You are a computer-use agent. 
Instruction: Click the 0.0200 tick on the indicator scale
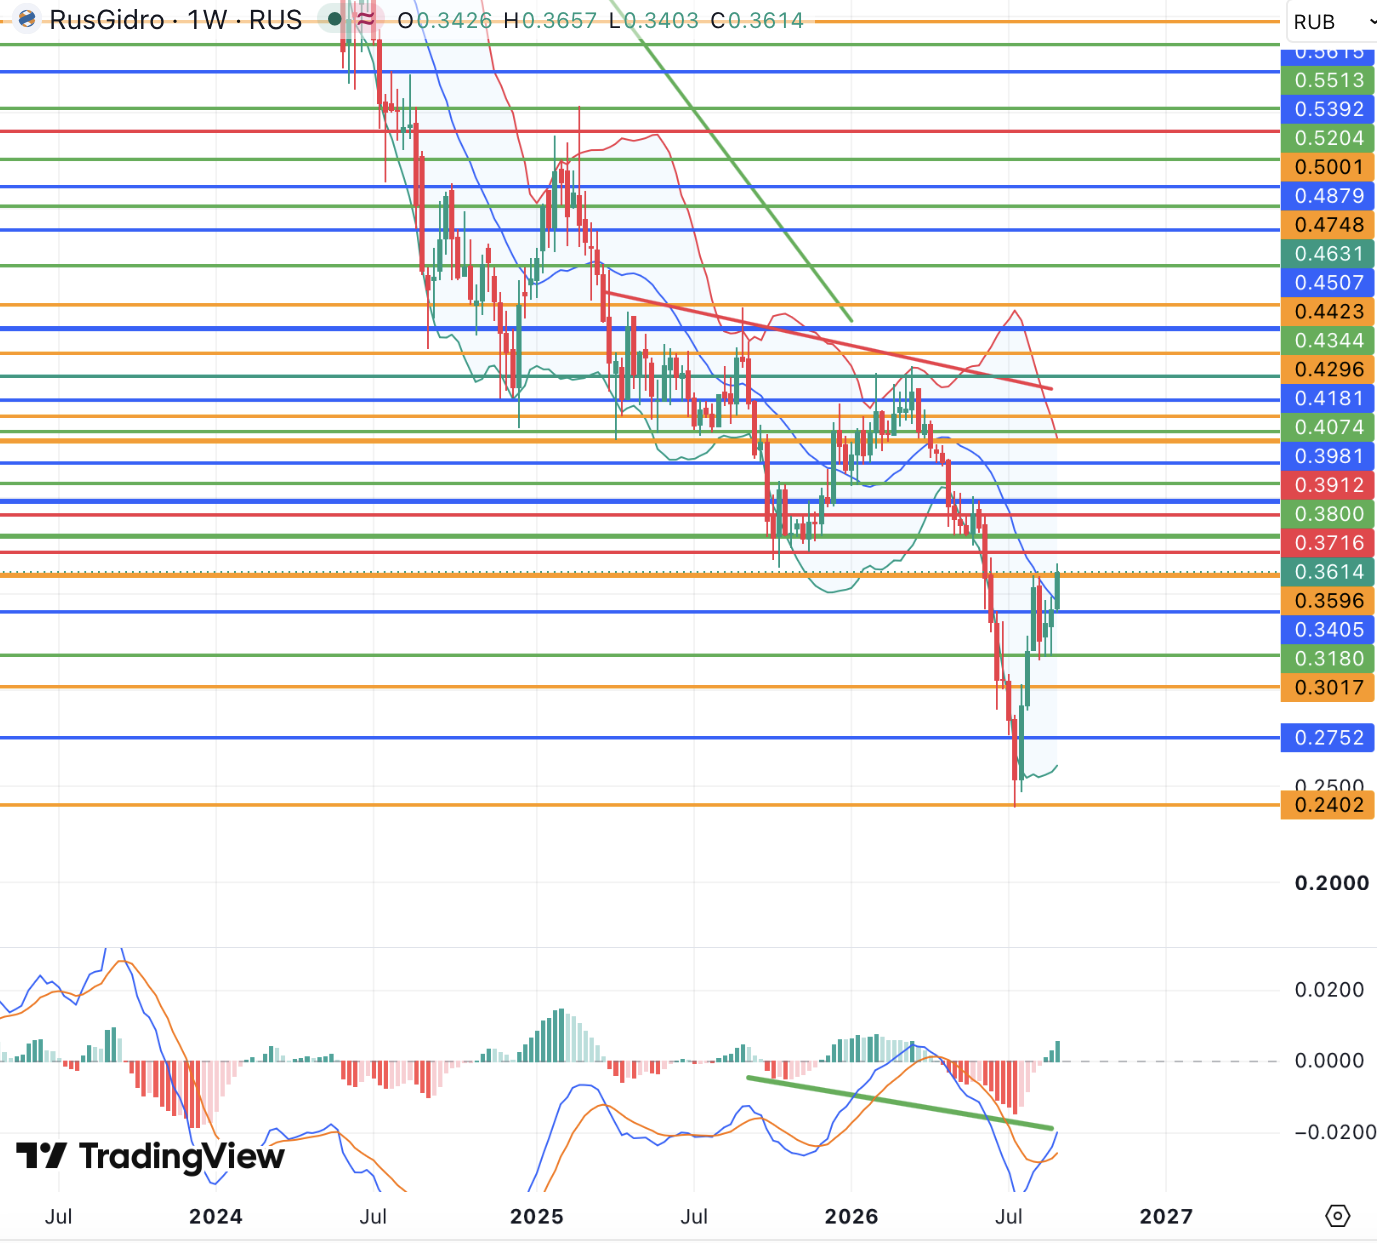(x=1329, y=991)
